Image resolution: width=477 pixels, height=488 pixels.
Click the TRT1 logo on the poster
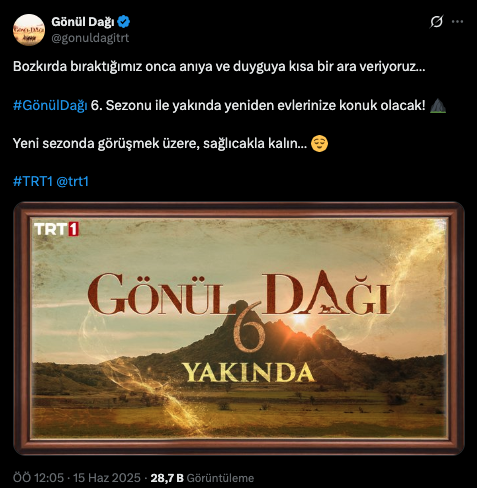point(56,229)
